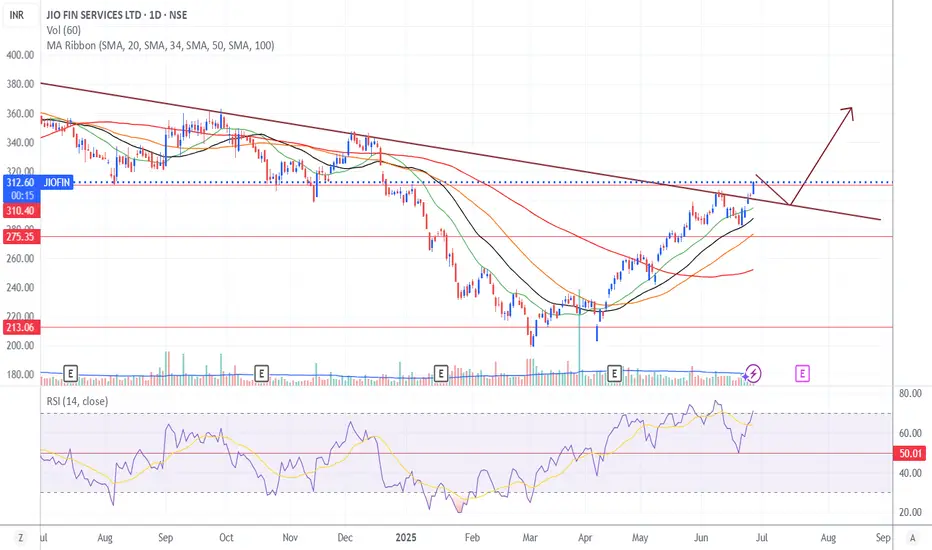The width and height of the screenshot is (932, 550).
Task: Click the 200.00 price axis label
Action: [20, 345]
